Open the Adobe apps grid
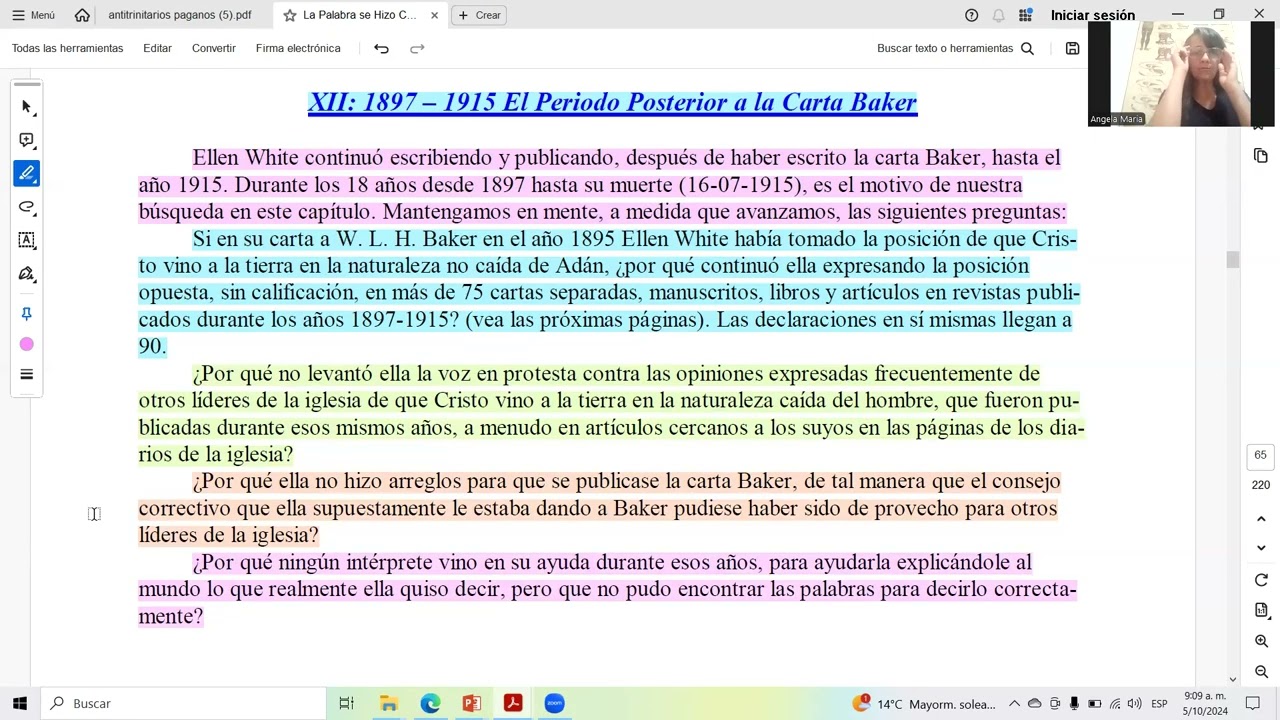The image size is (1280, 720). tap(1025, 15)
